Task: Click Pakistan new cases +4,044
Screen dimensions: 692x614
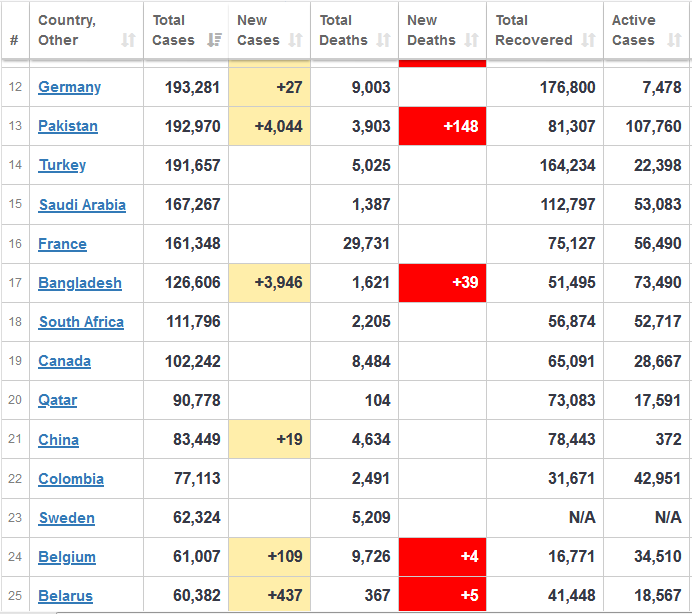Action: tap(278, 126)
